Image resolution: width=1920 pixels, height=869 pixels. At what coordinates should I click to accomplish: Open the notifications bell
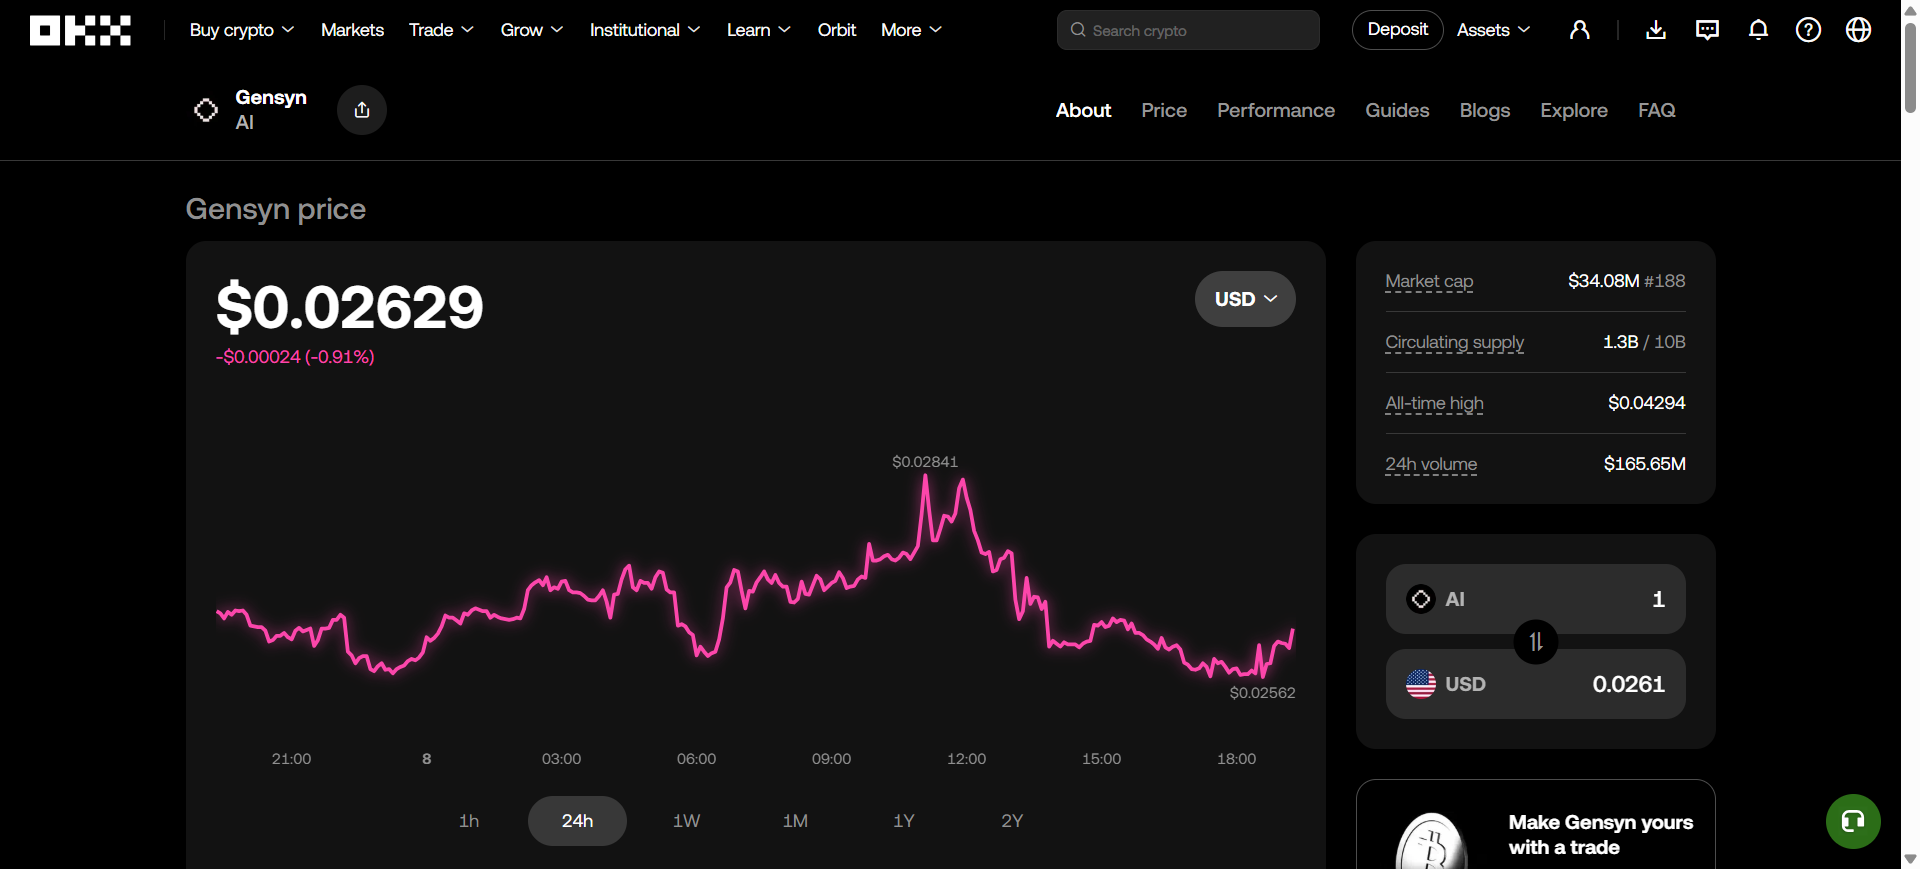pyautogui.click(x=1758, y=30)
